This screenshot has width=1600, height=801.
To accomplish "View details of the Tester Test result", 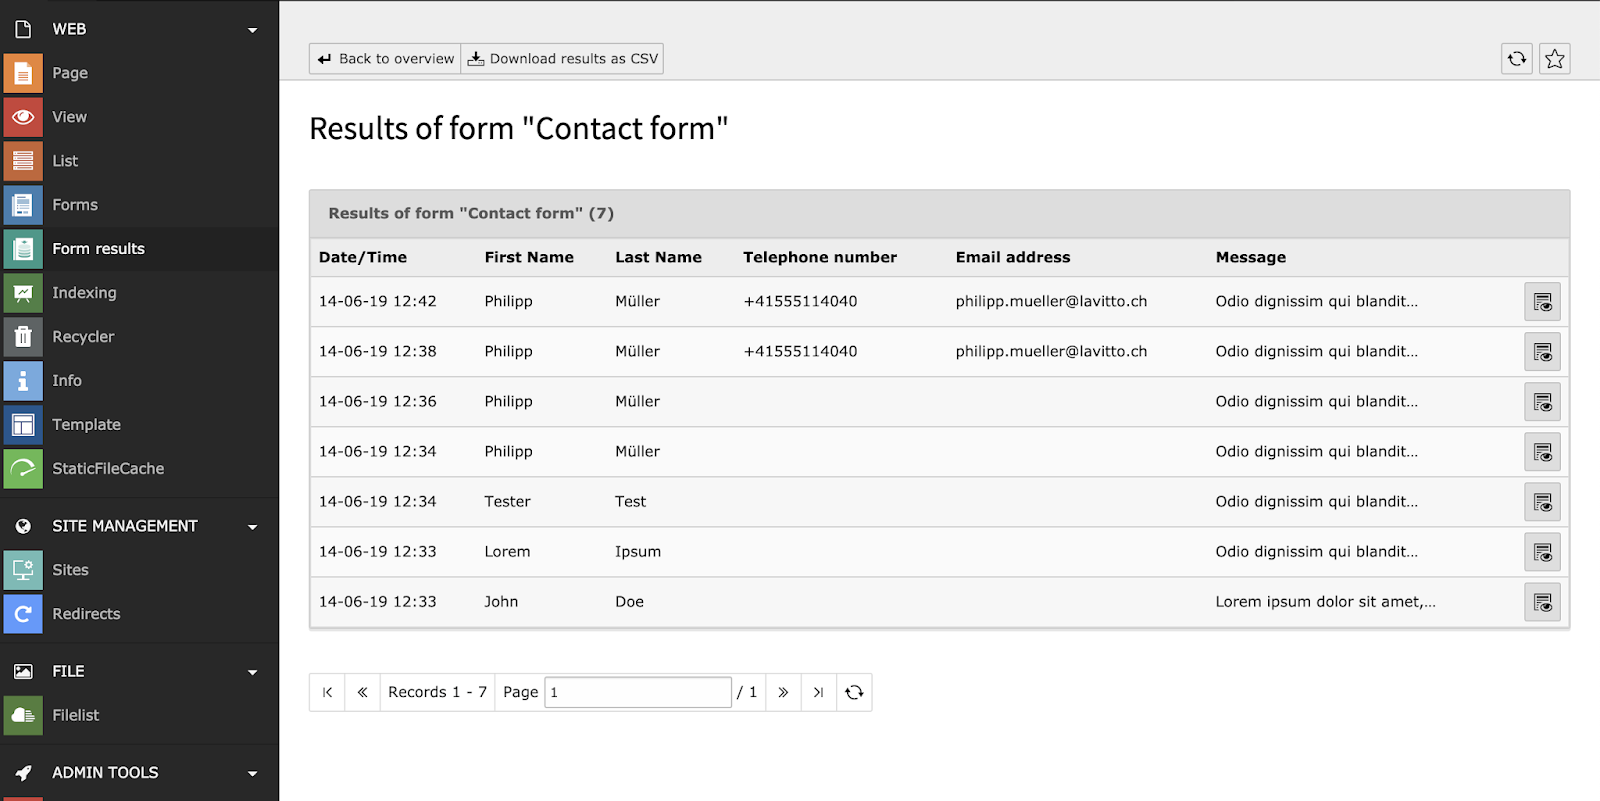I will [x=1542, y=502].
